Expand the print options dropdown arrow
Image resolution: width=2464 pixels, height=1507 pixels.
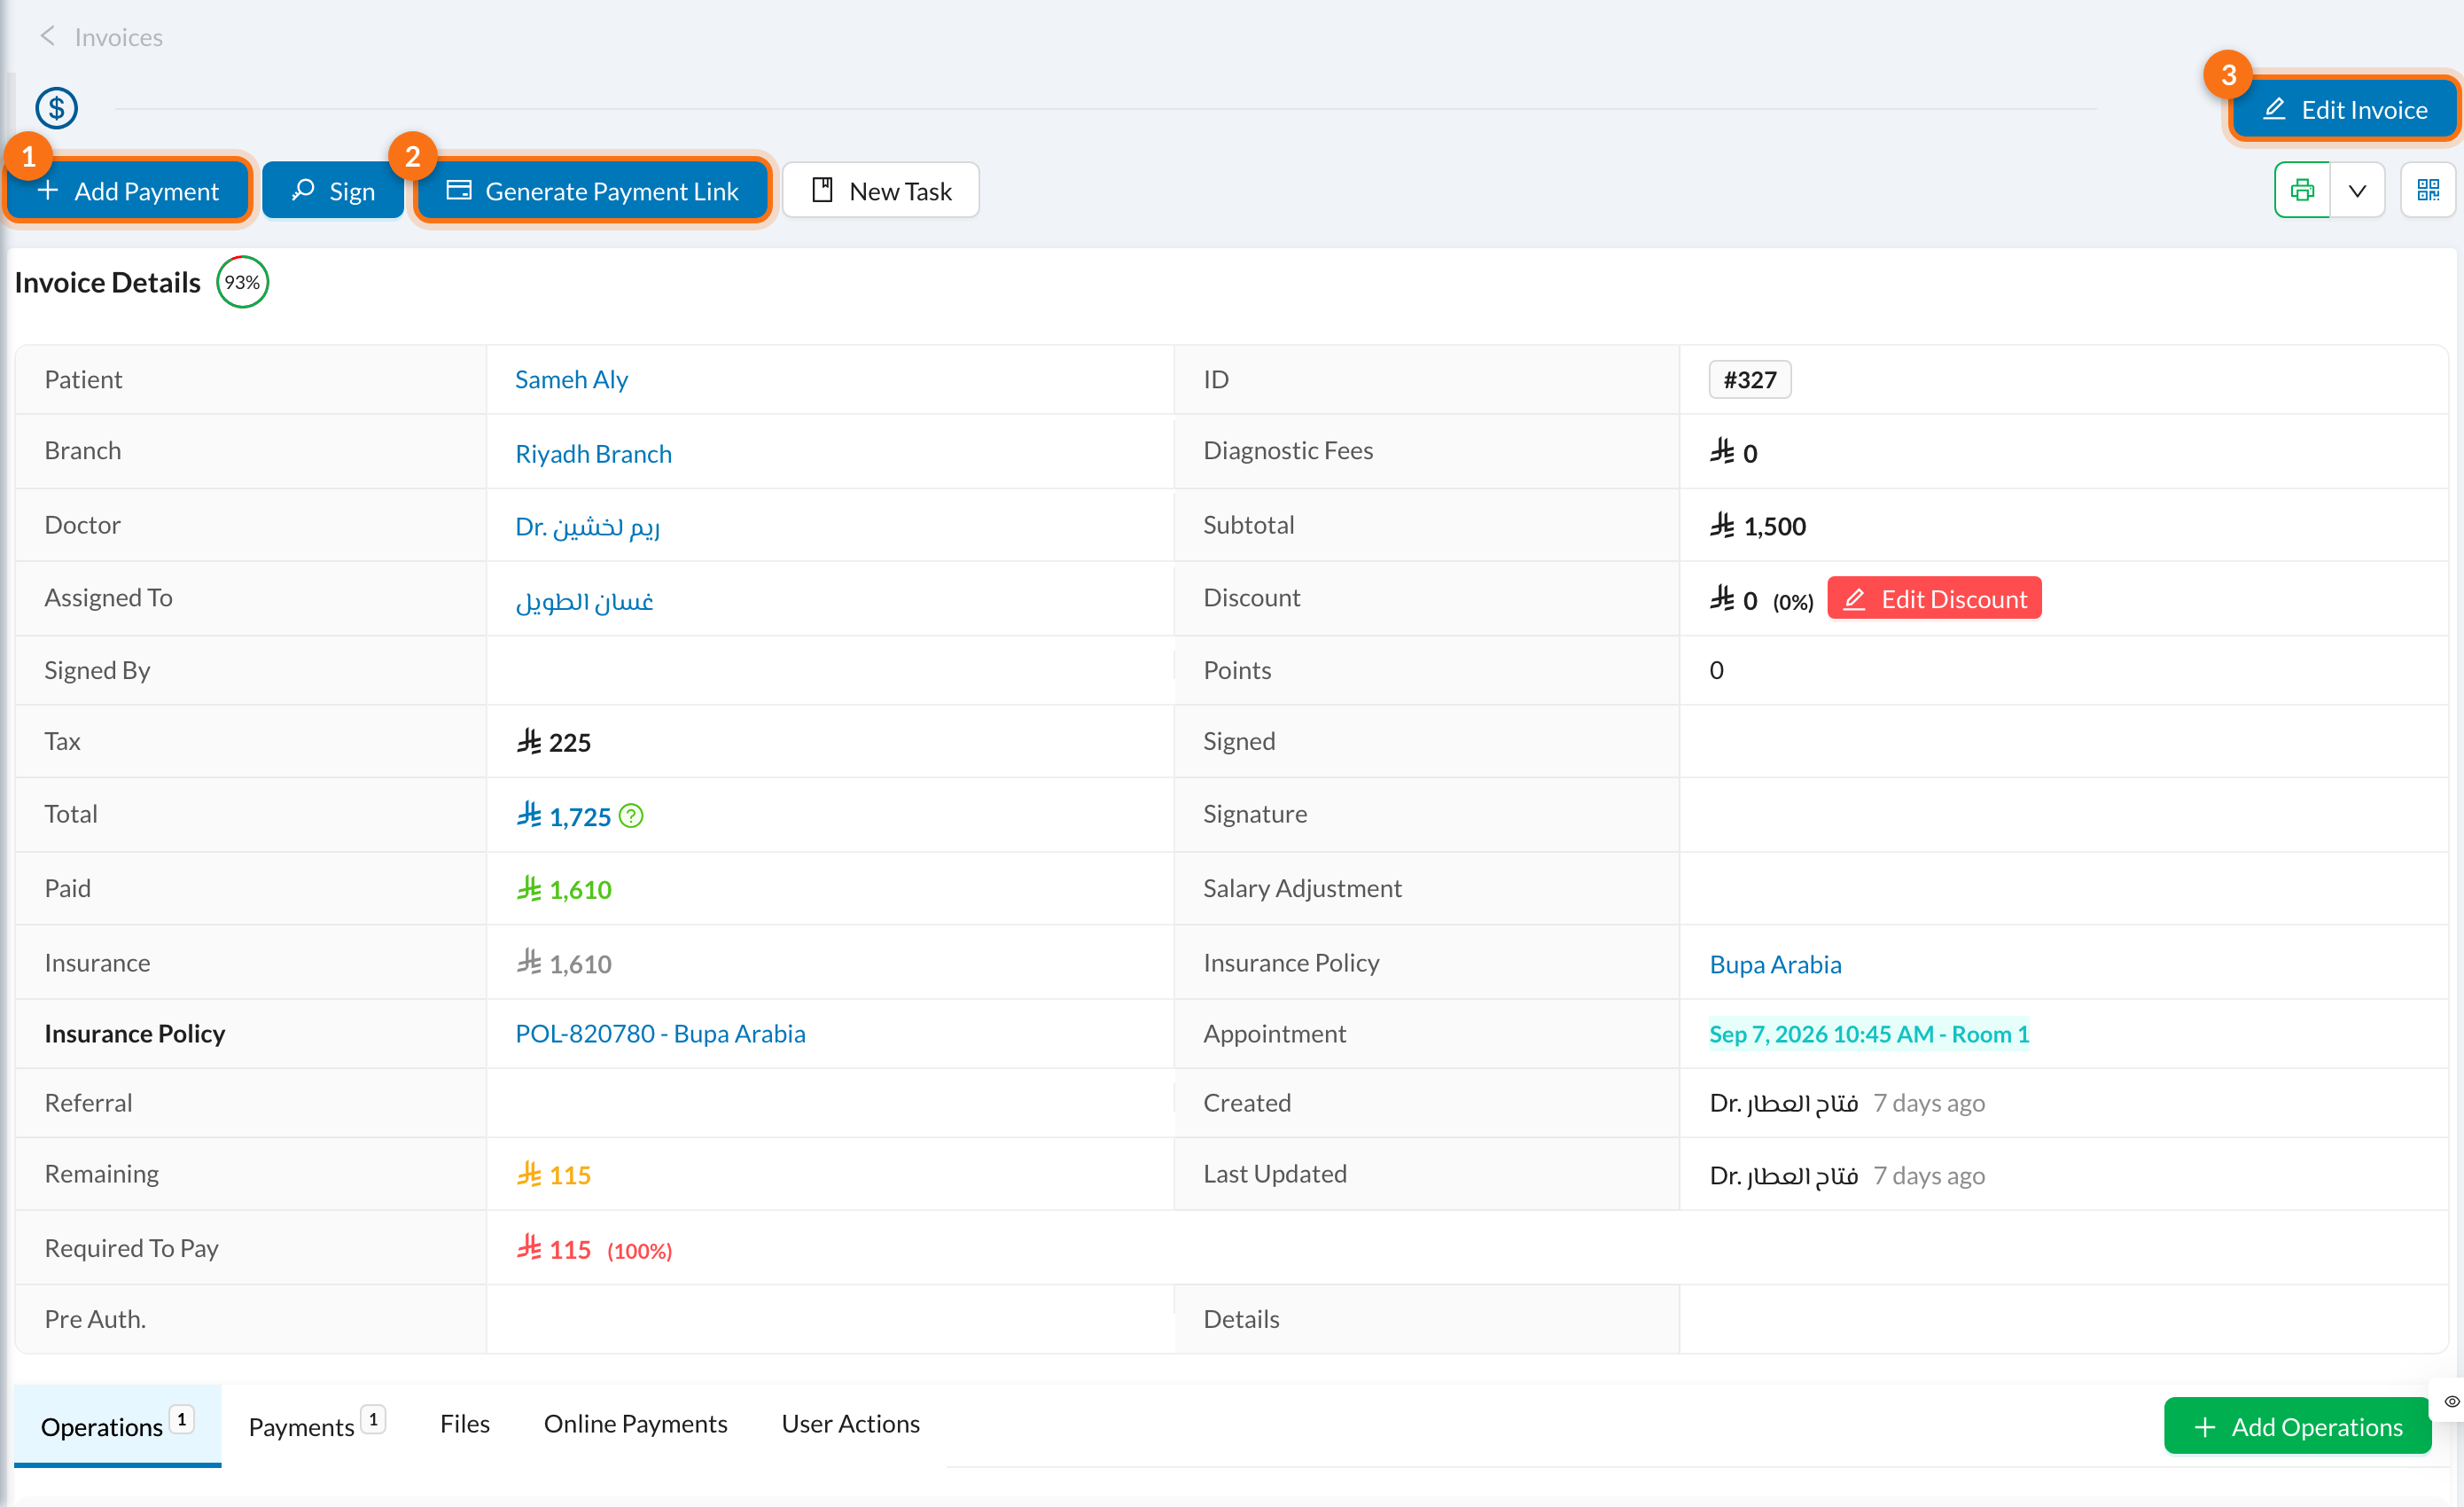click(x=2357, y=190)
